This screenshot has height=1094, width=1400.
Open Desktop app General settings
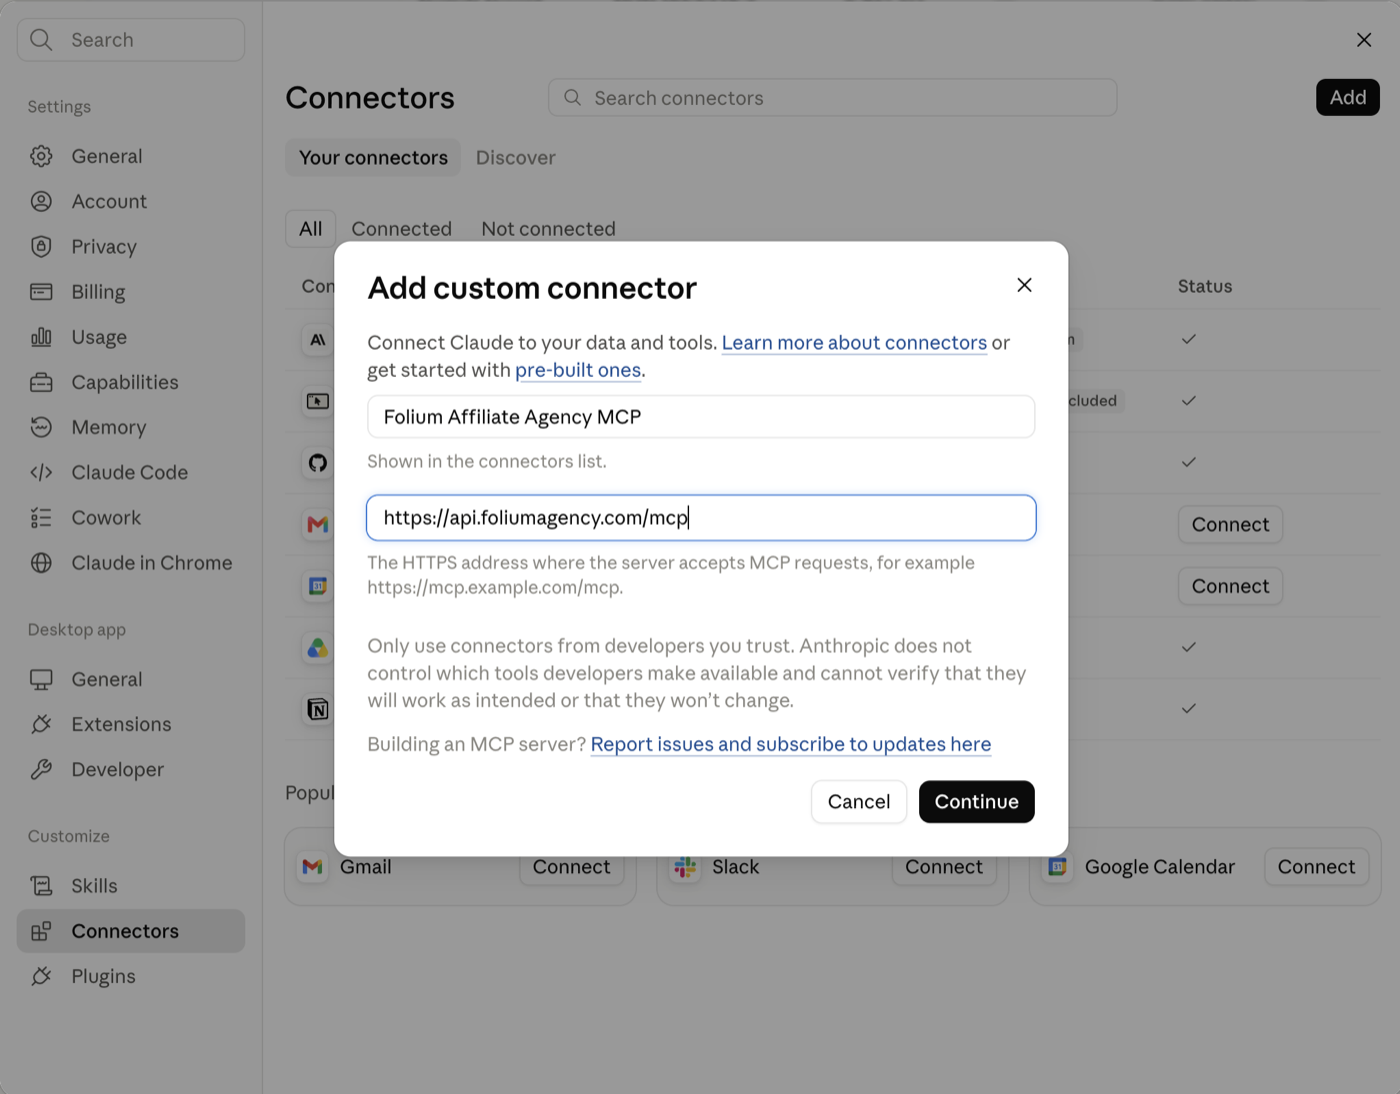pyautogui.click(x=131, y=679)
